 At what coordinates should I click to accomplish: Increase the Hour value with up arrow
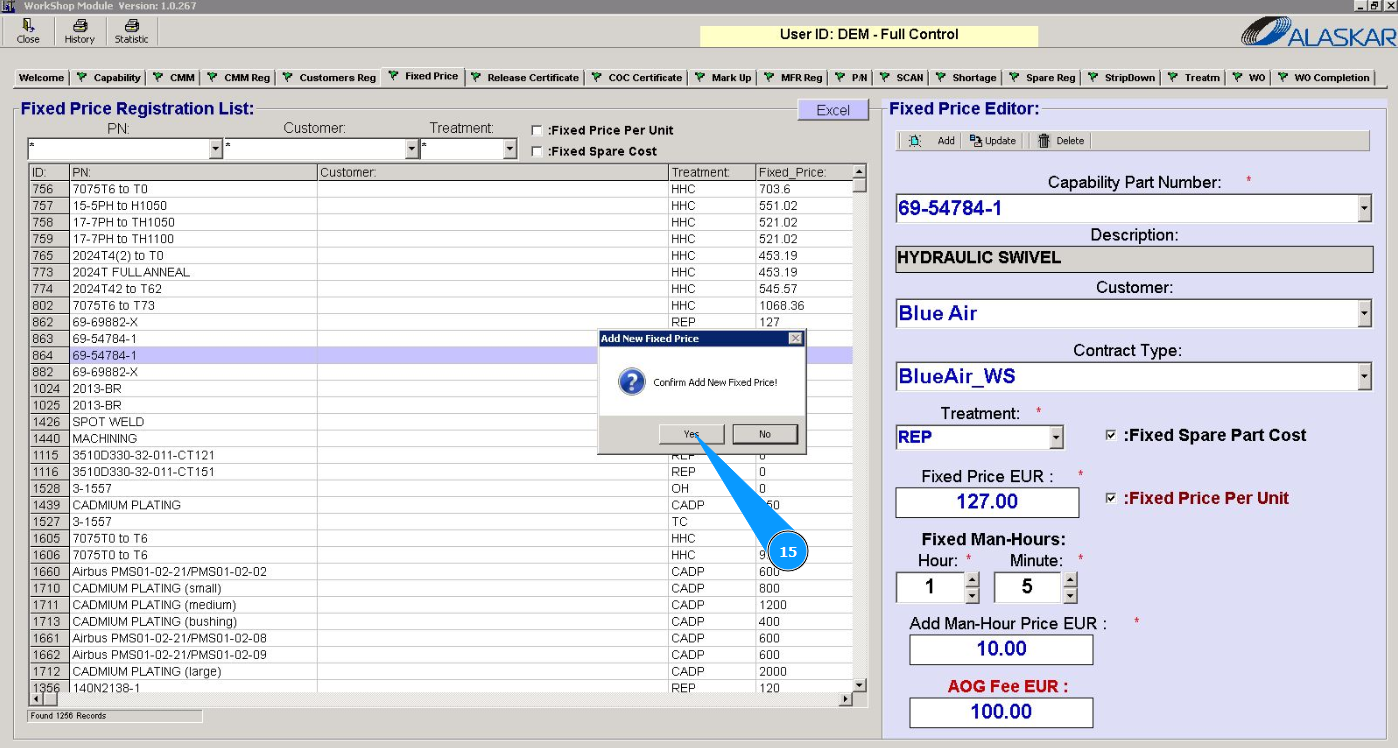[971, 580]
